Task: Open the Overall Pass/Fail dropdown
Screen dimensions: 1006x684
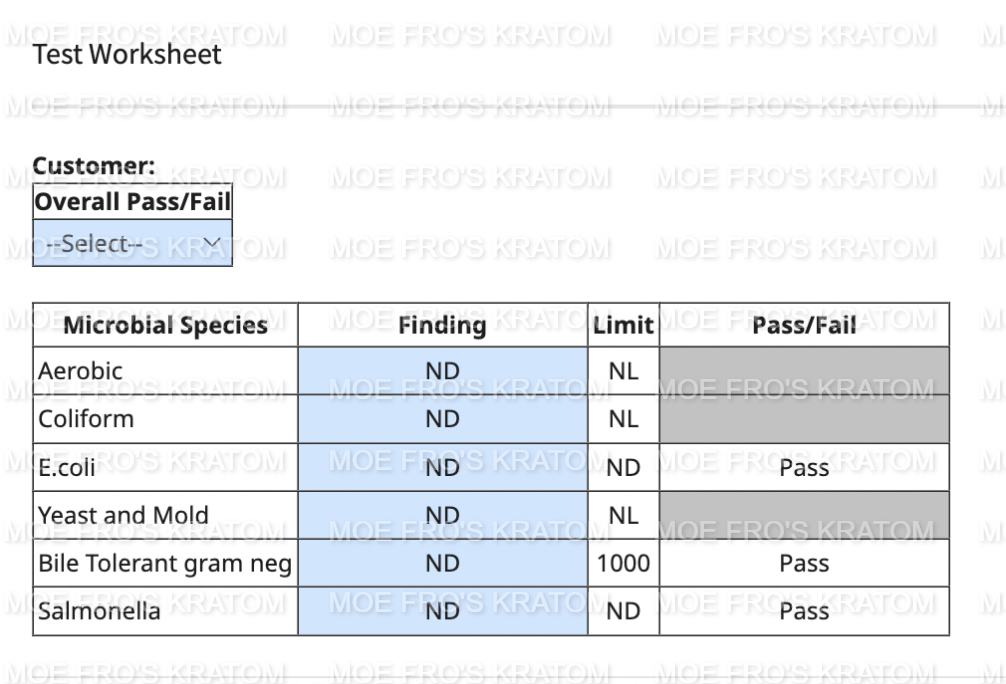Action: coord(132,243)
